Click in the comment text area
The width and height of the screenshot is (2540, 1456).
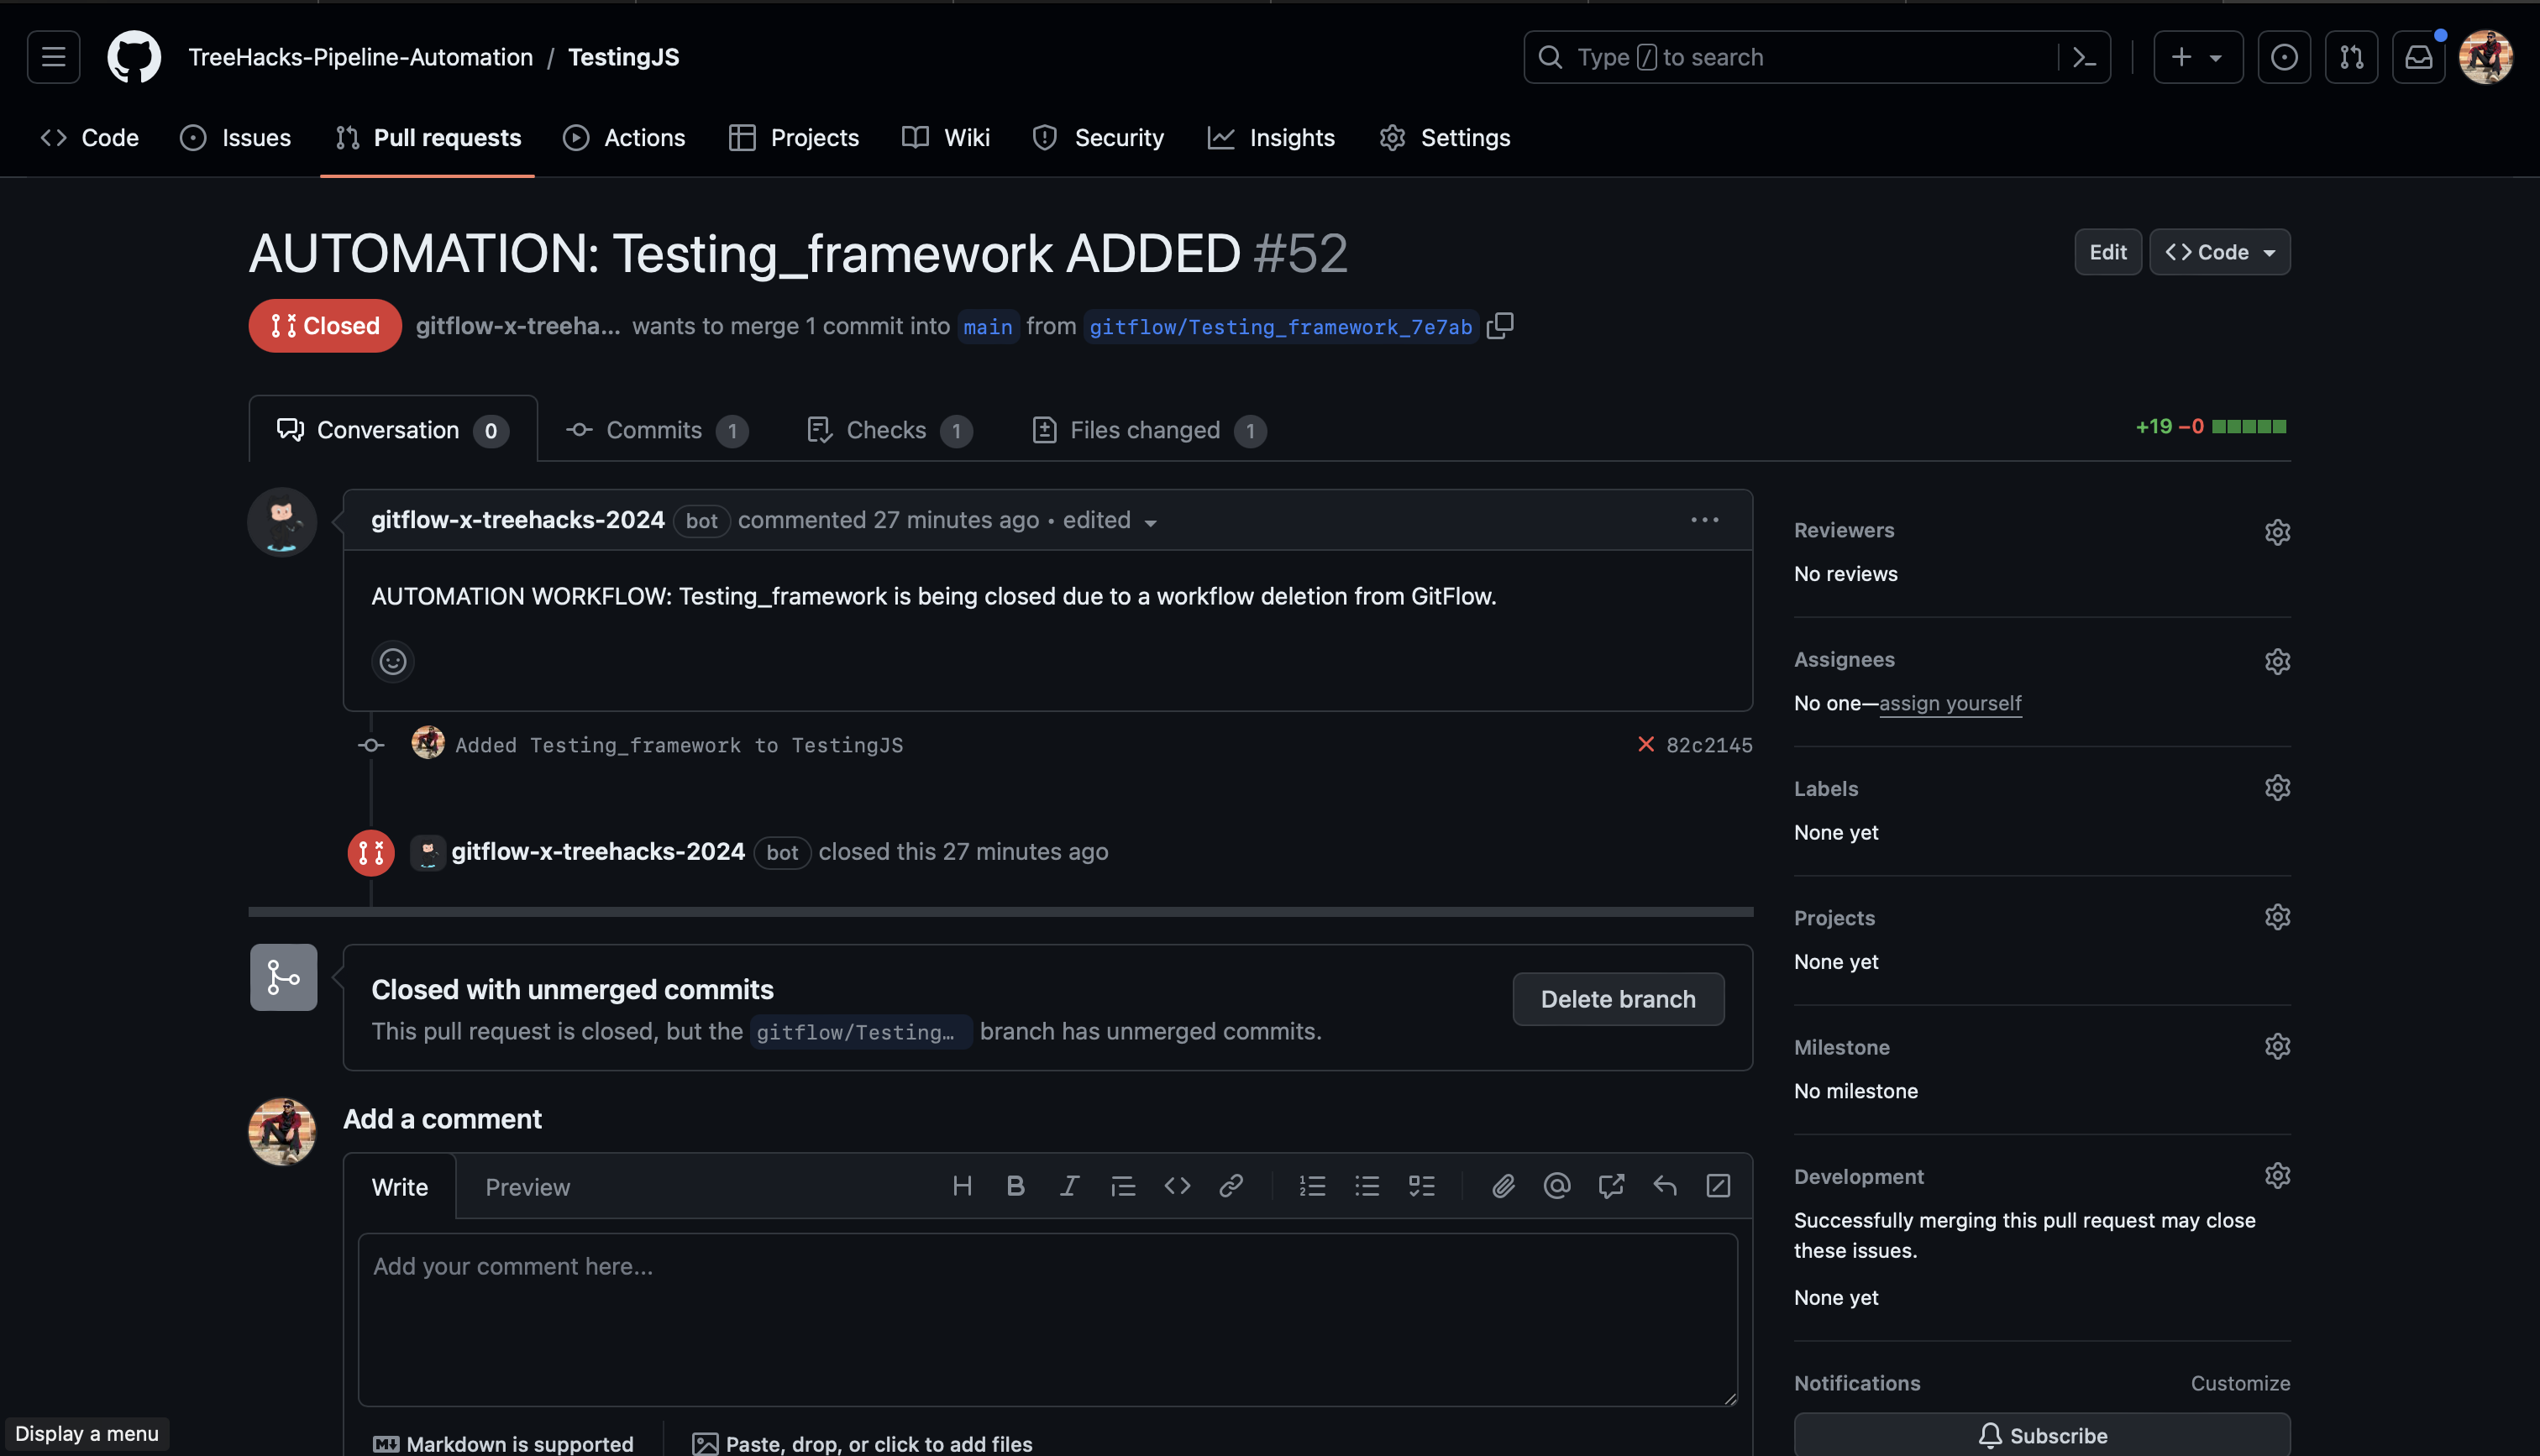(1047, 1318)
